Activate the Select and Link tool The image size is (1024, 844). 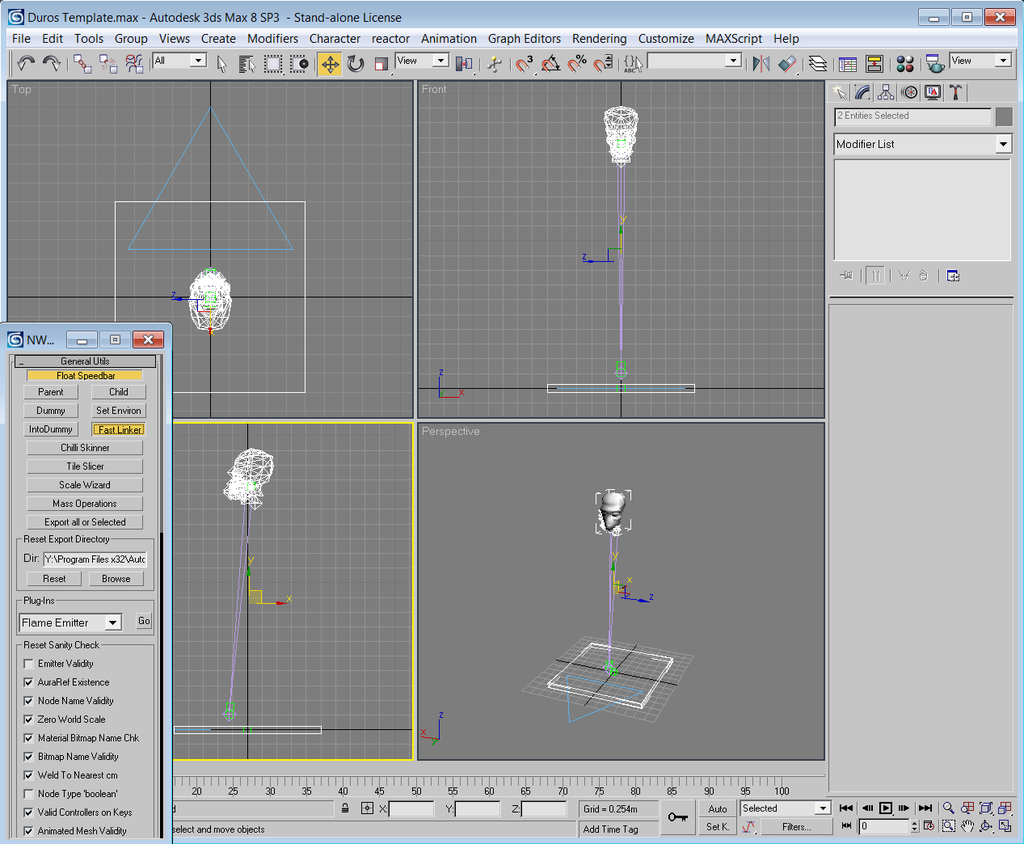pos(82,63)
